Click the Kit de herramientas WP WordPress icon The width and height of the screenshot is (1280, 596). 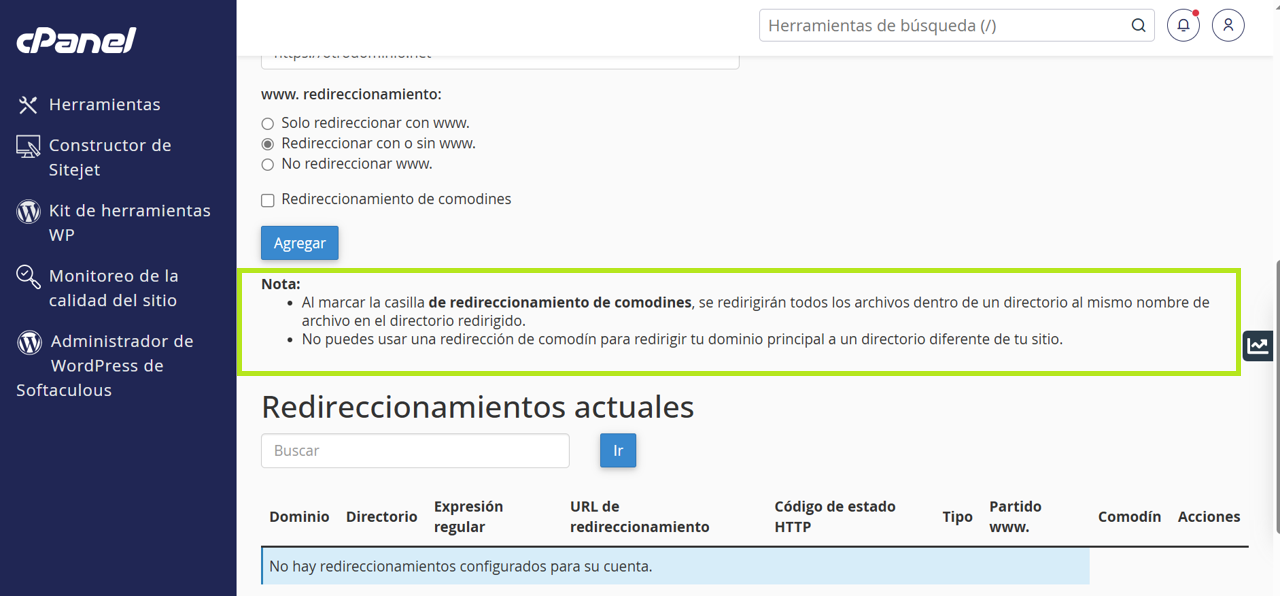(x=29, y=211)
